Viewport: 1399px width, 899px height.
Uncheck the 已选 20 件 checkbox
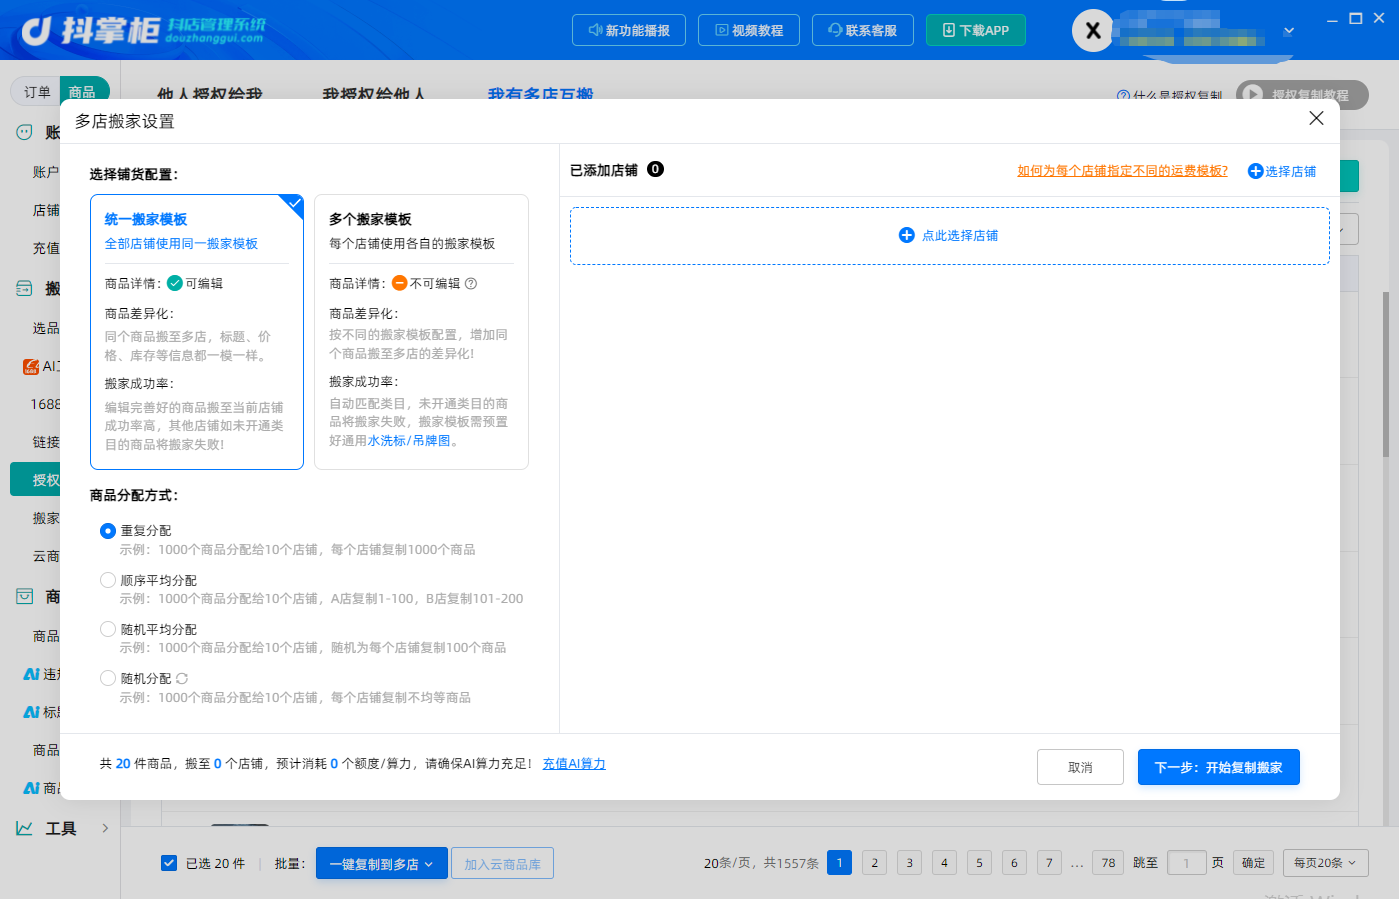click(x=169, y=863)
